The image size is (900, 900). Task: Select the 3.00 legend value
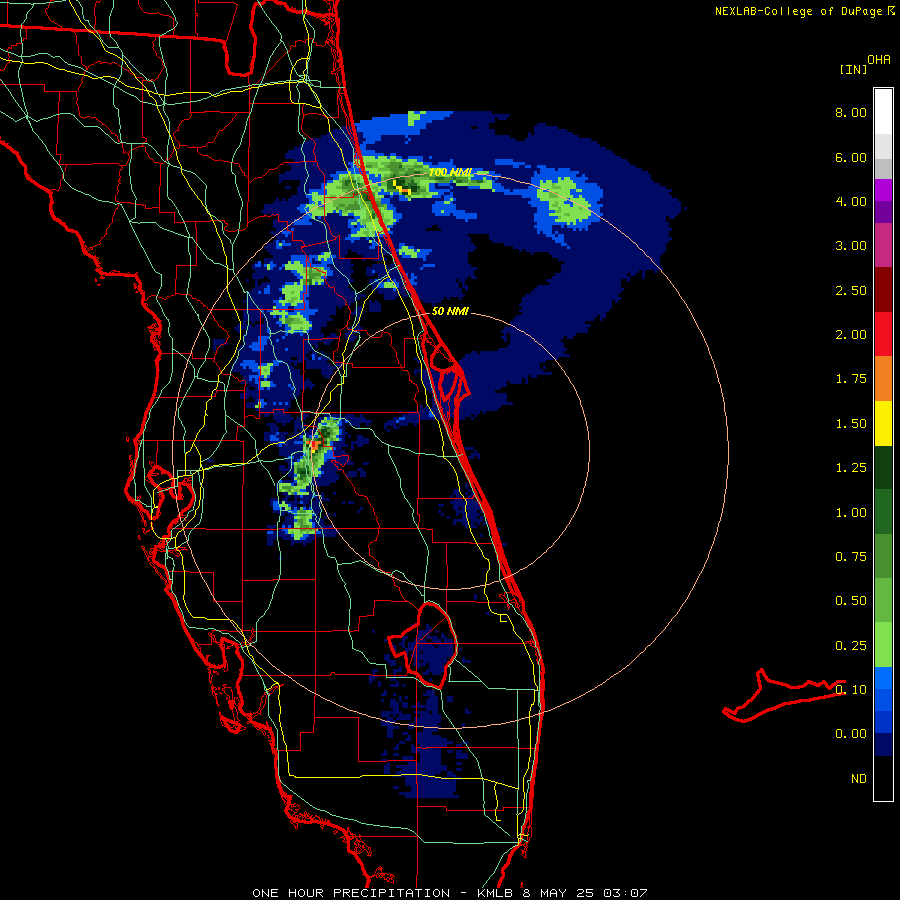(x=851, y=246)
